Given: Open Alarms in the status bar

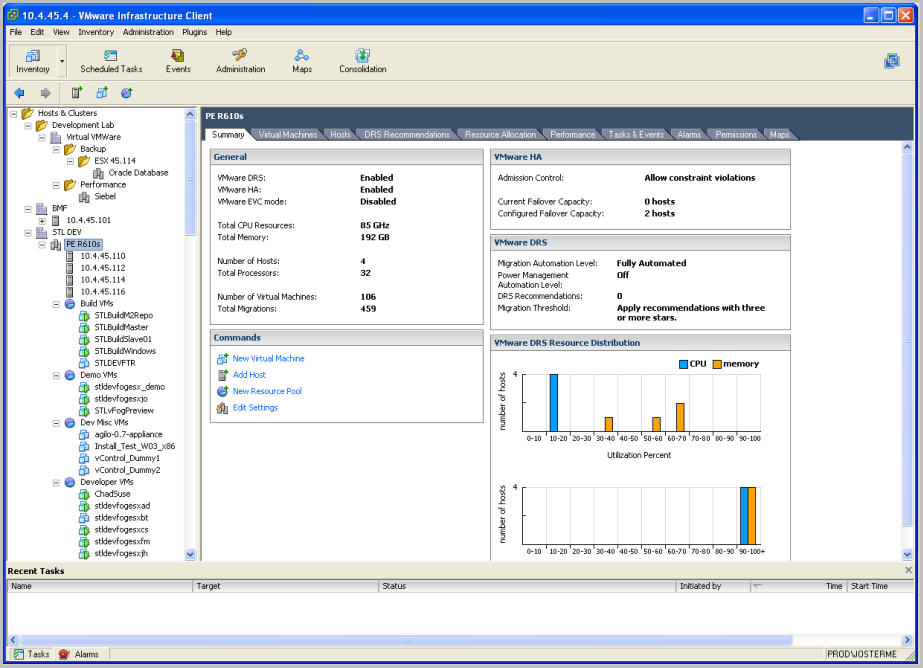Looking at the screenshot, I should [79, 654].
